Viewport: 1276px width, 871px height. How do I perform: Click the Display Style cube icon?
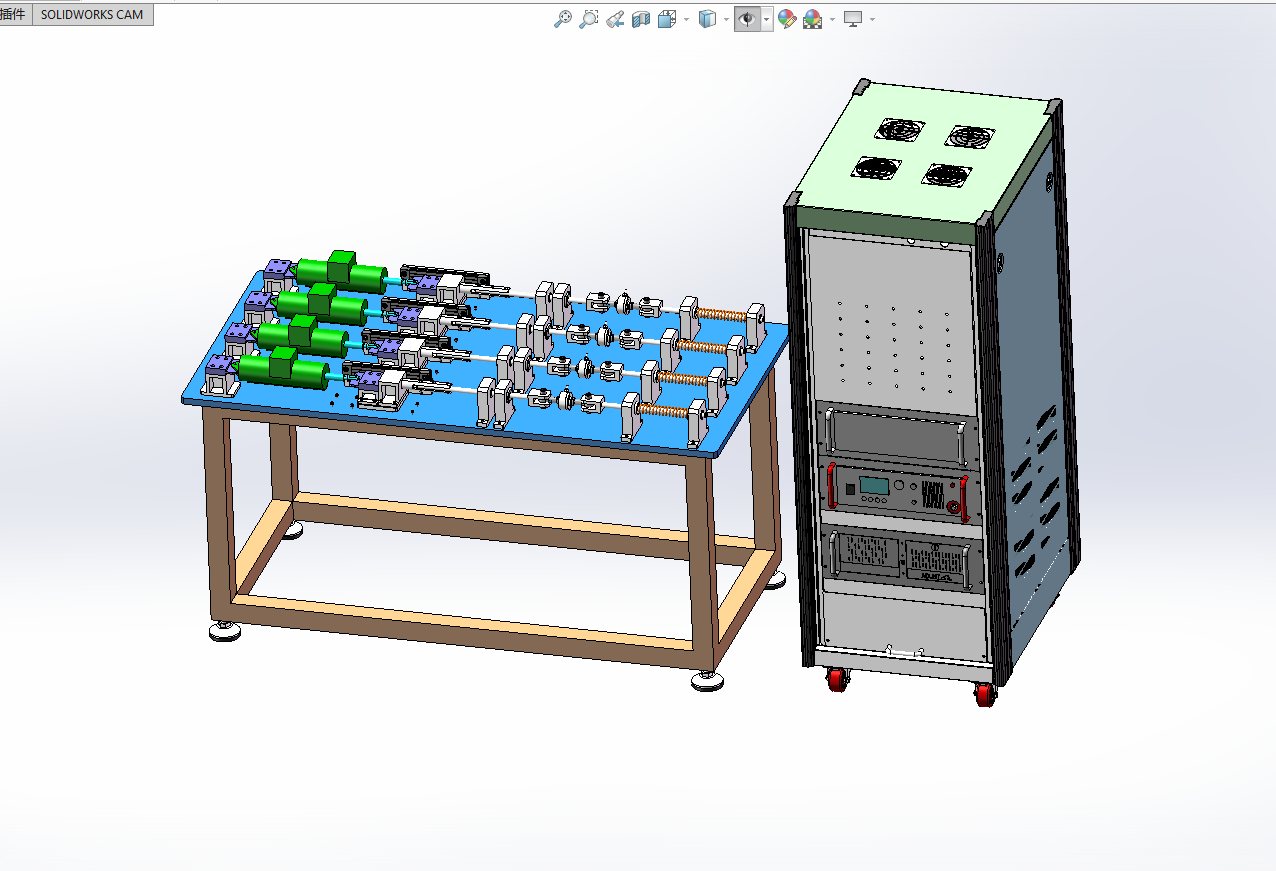coord(707,19)
